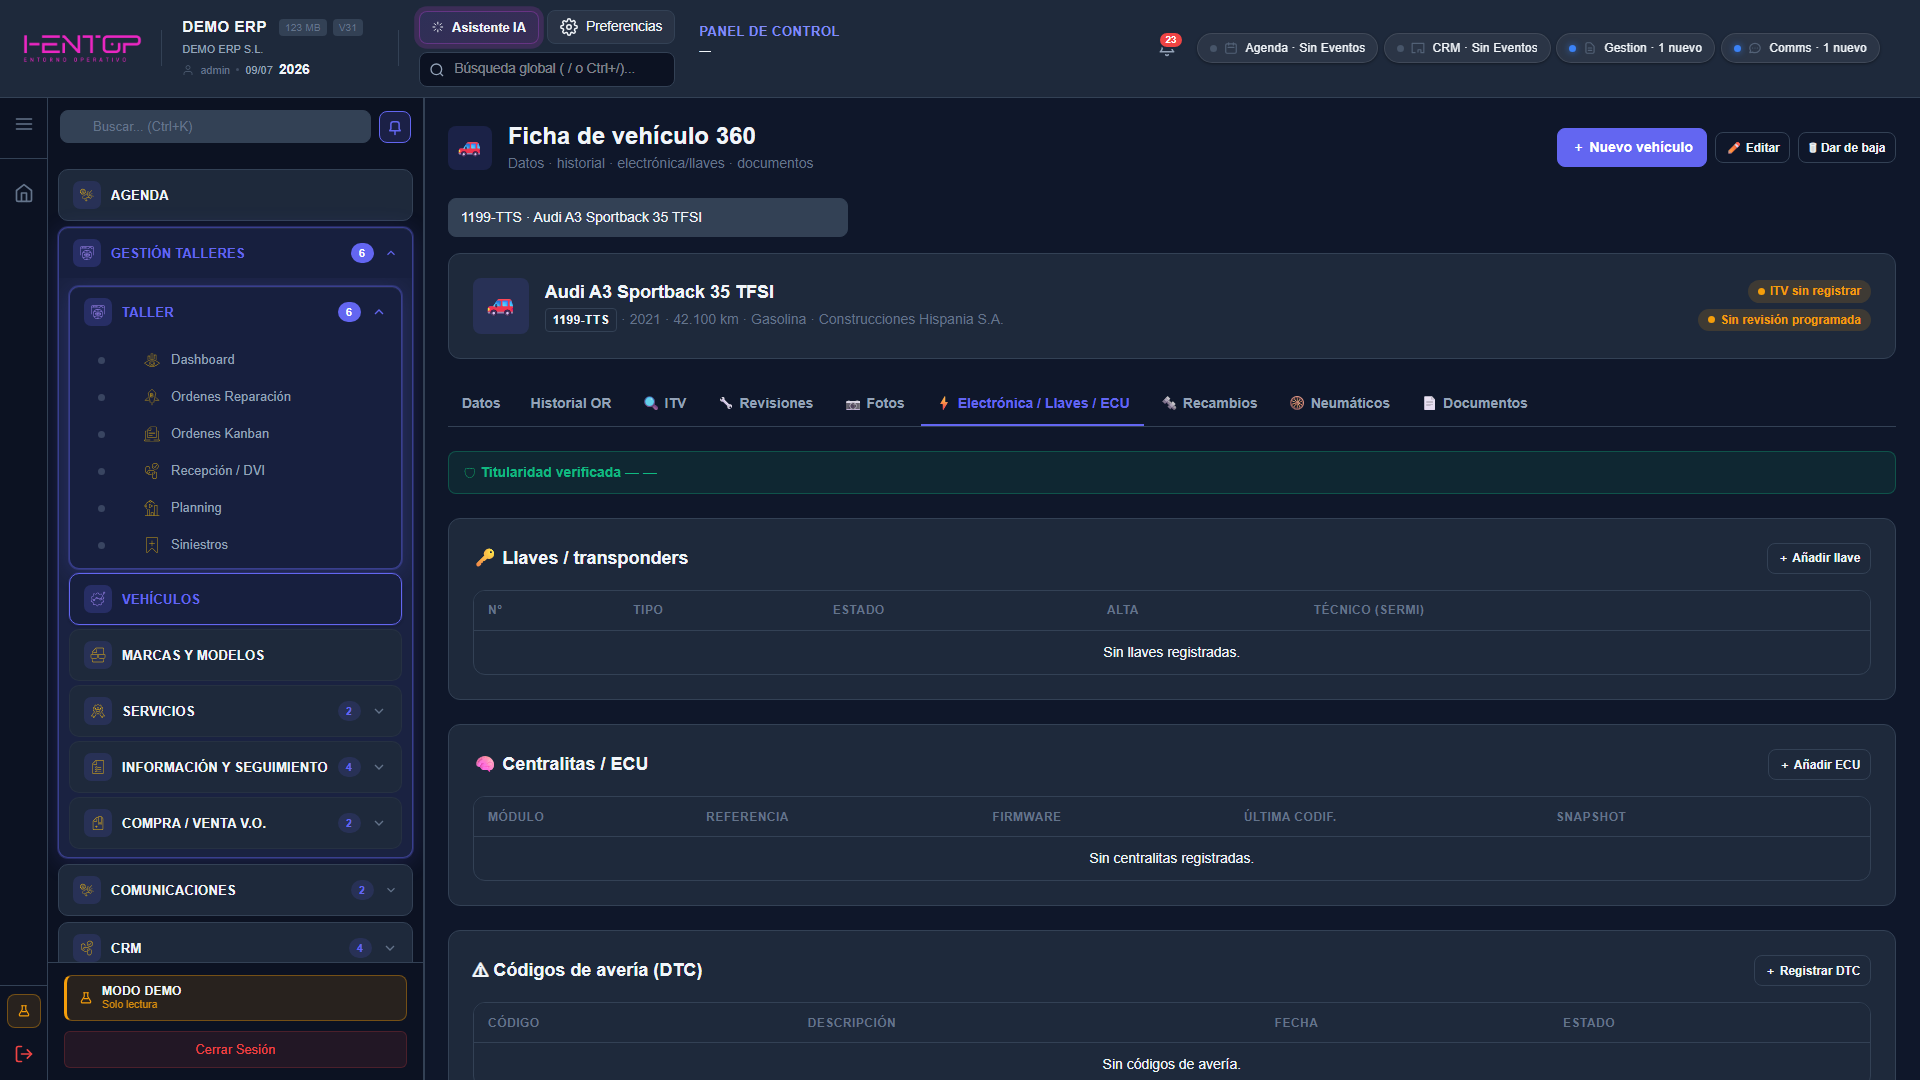The image size is (1920, 1080).
Task: Open vehicle selector 1199-TTS Audi A3
Action: coord(648,218)
